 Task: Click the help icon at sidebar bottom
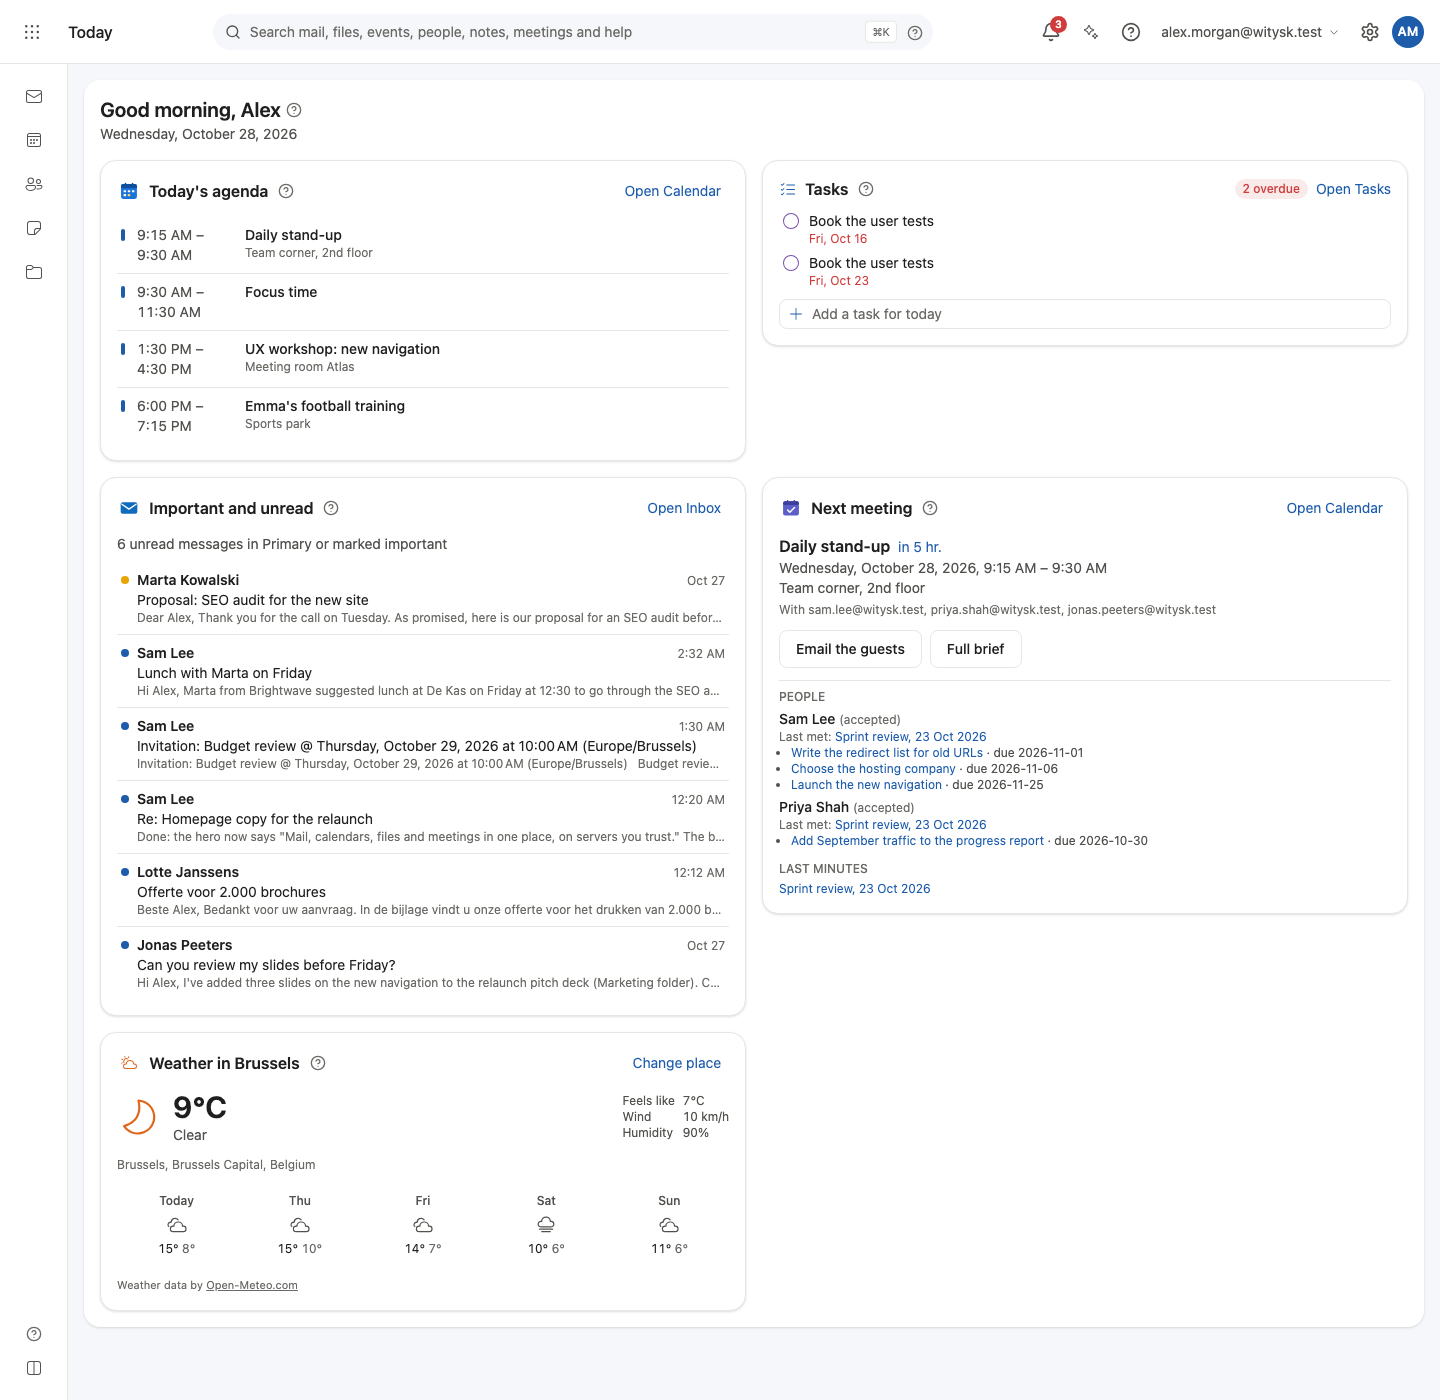34,1334
